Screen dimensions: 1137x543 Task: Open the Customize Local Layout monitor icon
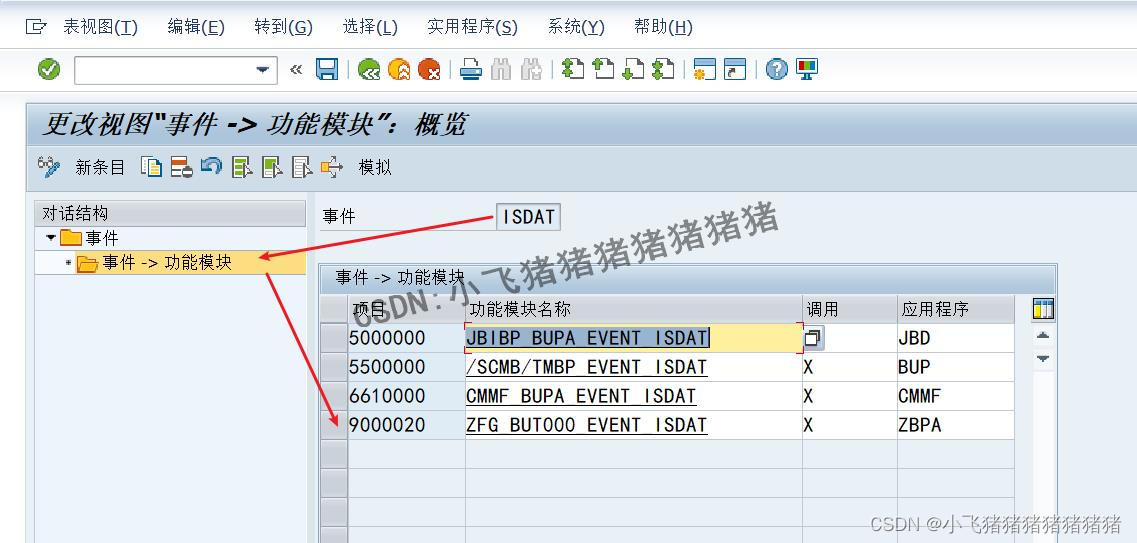click(x=806, y=70)
